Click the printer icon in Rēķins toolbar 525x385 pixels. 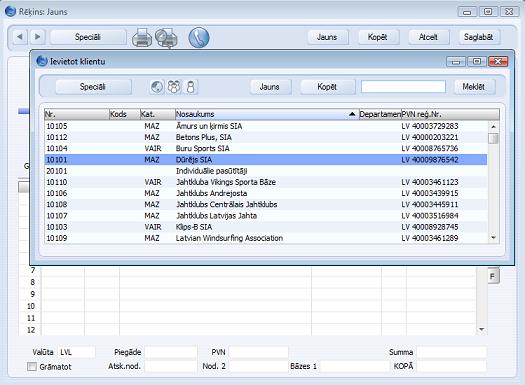[x=142, y=37]
